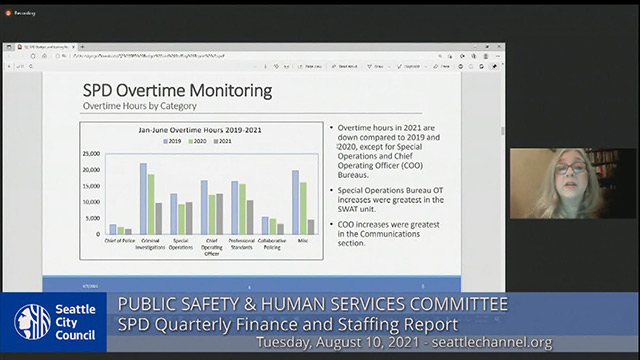The width and height of the screenshot is (640, 360).
Task: Rotate the PDF page
Action: point(276,66)
